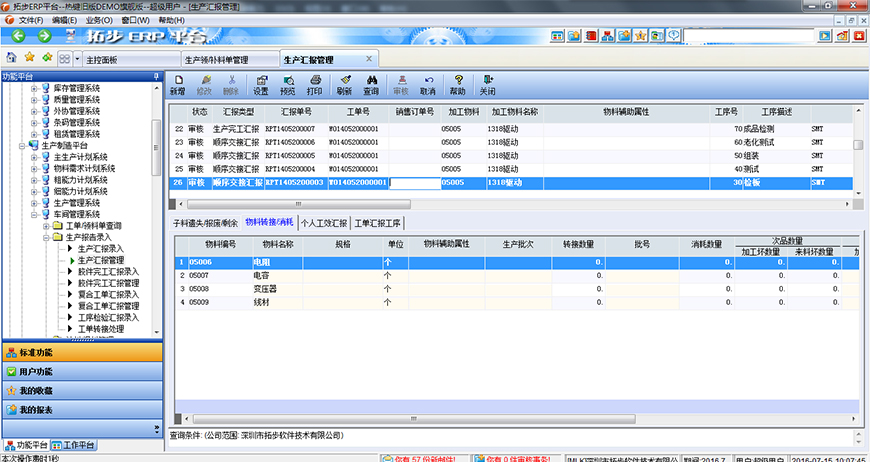Refresh the list with 刷新

(344, 84)
